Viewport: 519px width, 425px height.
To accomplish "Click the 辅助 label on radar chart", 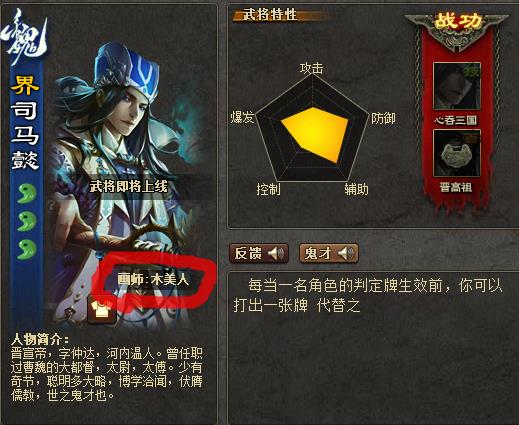I will pyautogui.click(x=357, y=189).
